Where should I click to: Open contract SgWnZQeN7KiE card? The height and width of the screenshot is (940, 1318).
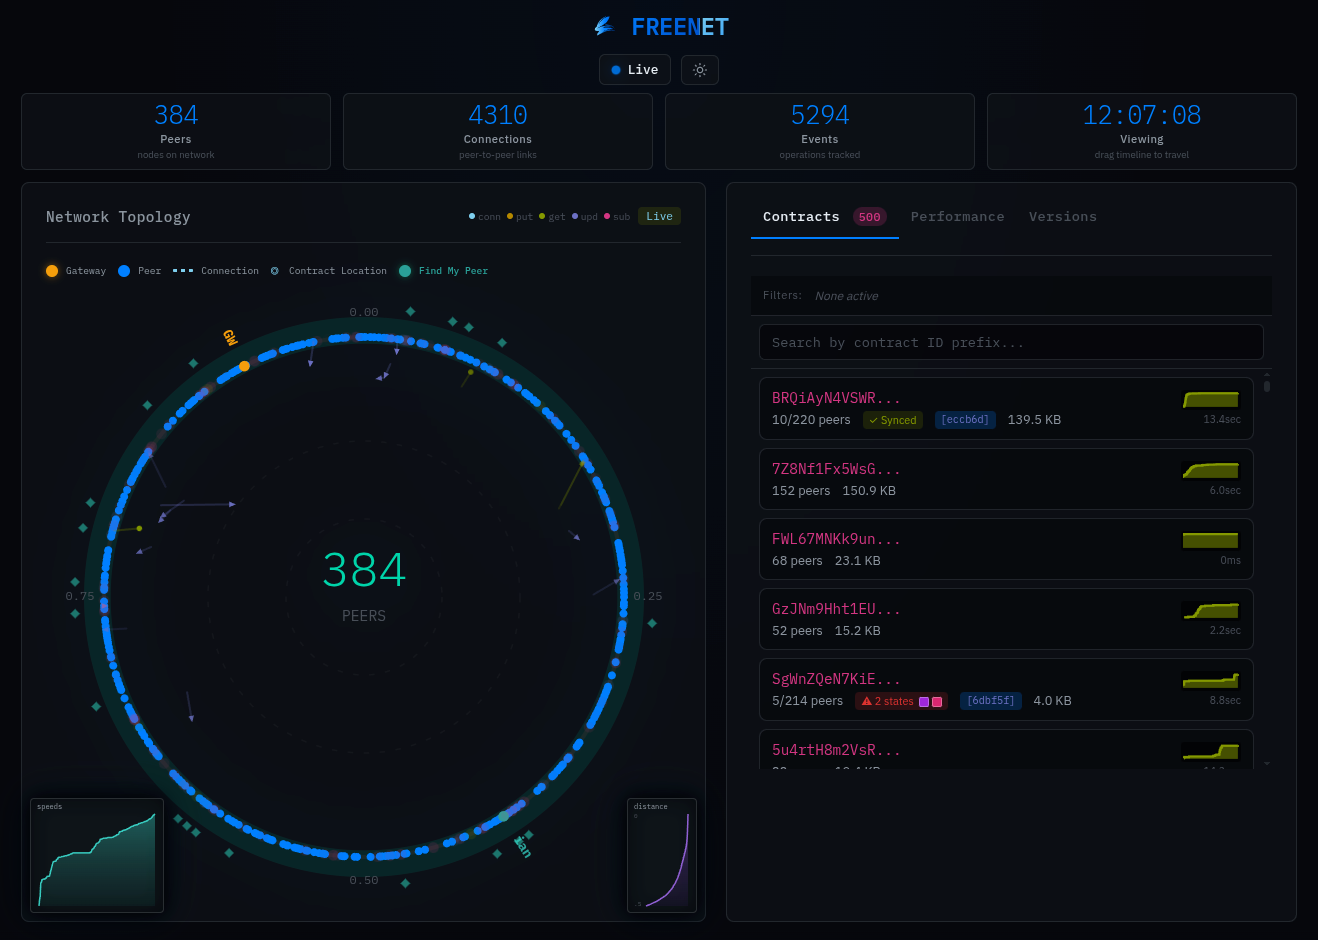(1006, 689)
